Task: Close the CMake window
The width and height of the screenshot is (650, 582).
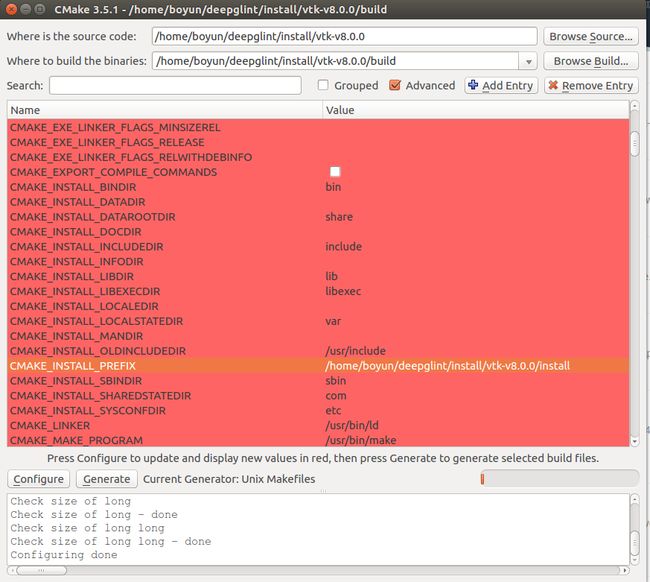Action: pyautogui.click(x=11, y=9)
